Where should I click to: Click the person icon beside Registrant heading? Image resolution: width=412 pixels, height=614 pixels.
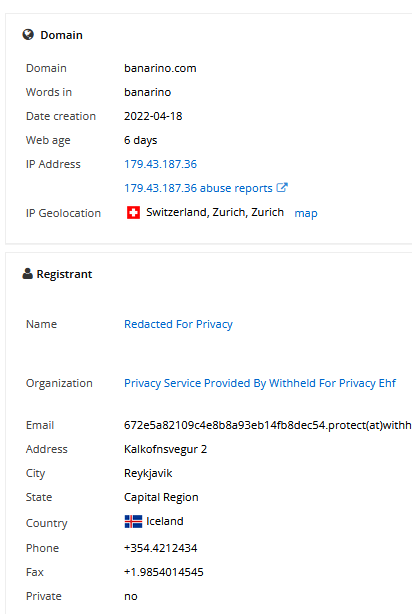(x=27, y=274)
